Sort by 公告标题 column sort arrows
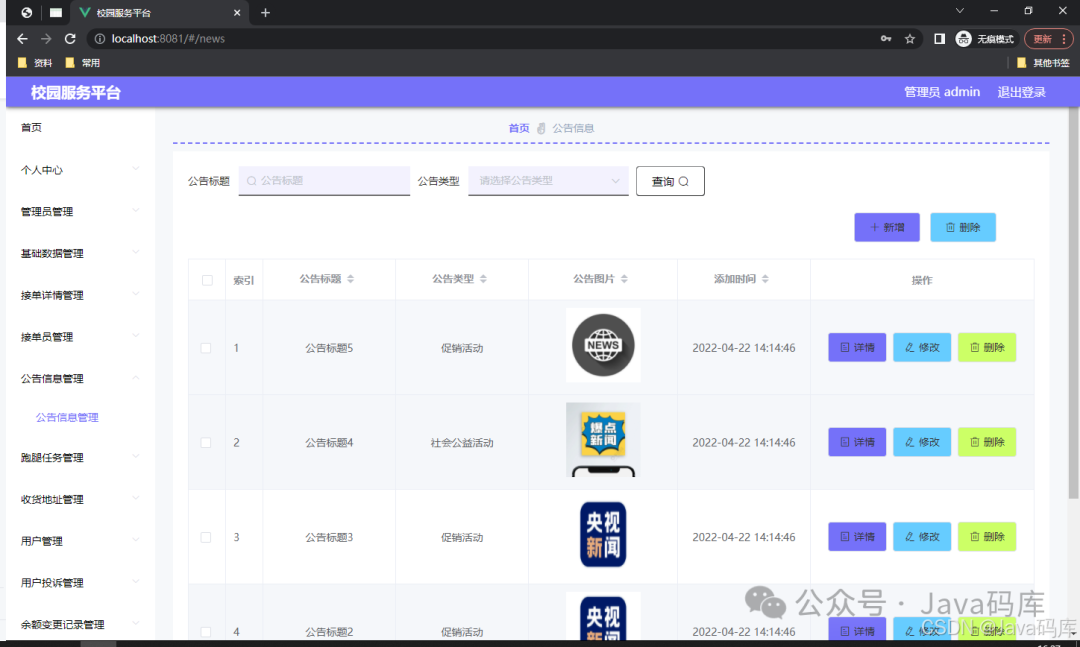1080x647 pixels. click(x=350, y=279)
